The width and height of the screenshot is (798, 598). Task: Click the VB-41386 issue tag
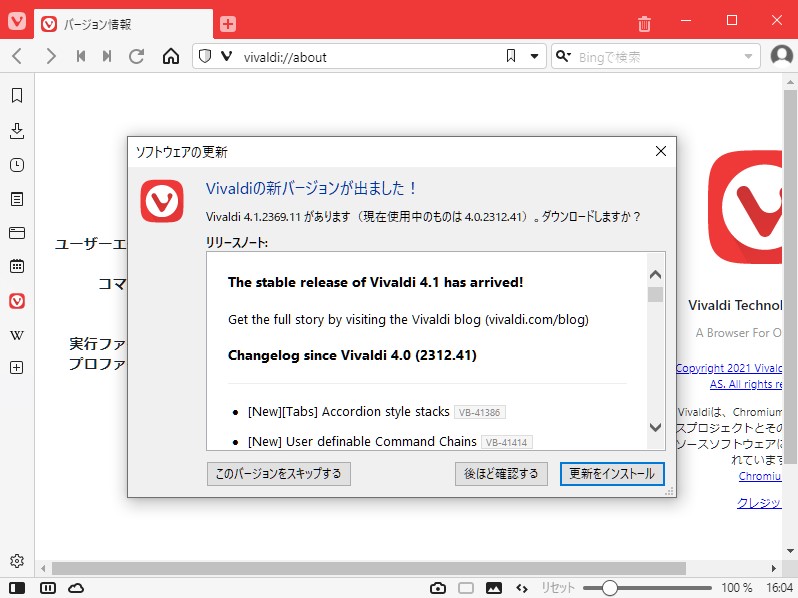click(479, 412)
